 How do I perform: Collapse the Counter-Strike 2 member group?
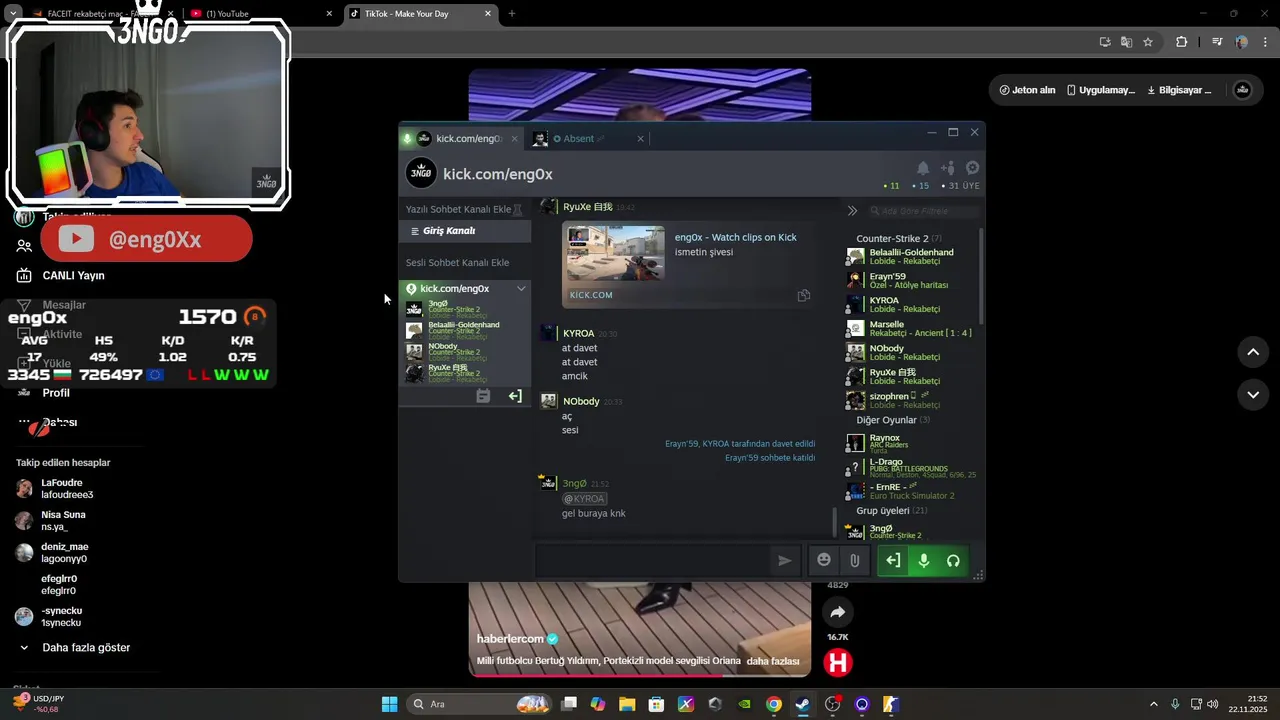tap(898, 238)
